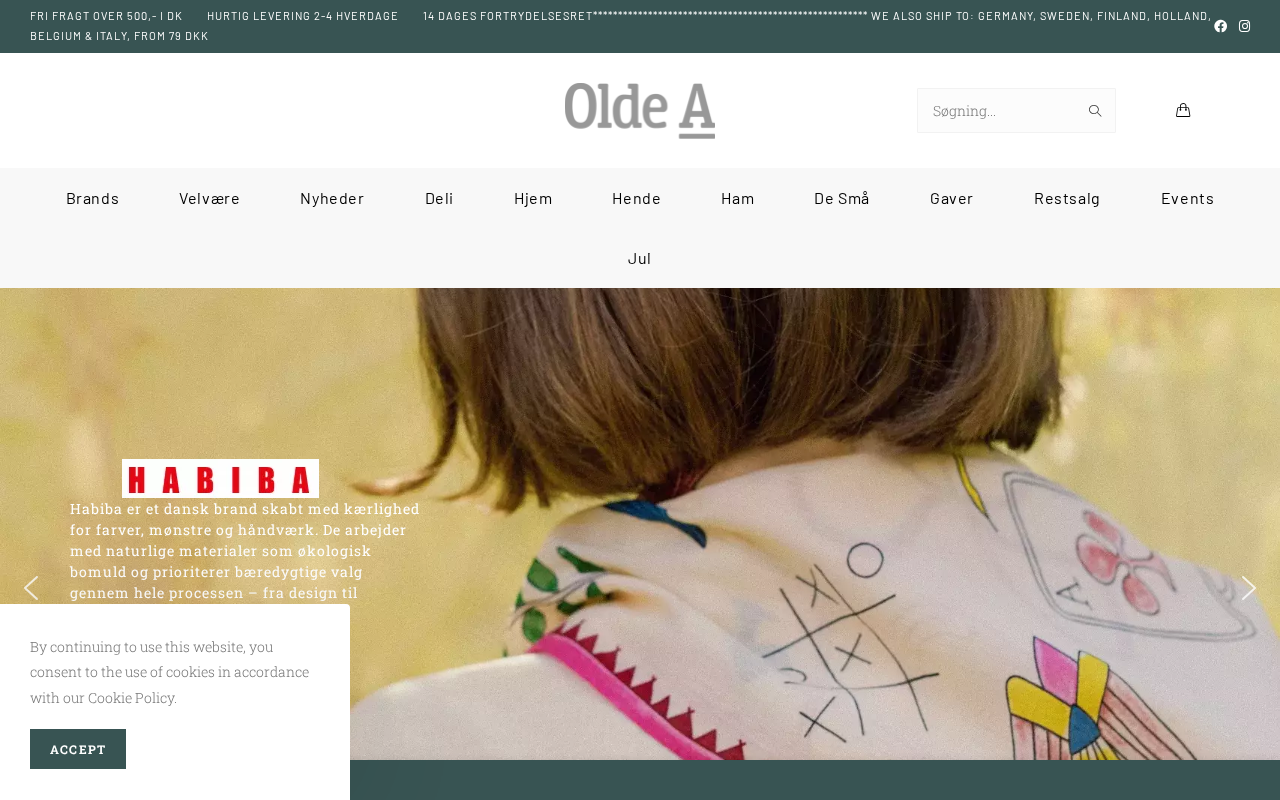This screenshot has width=1280, height=800.
Task: Select Nyheder in navigation
Action: [x=332, y=198]
